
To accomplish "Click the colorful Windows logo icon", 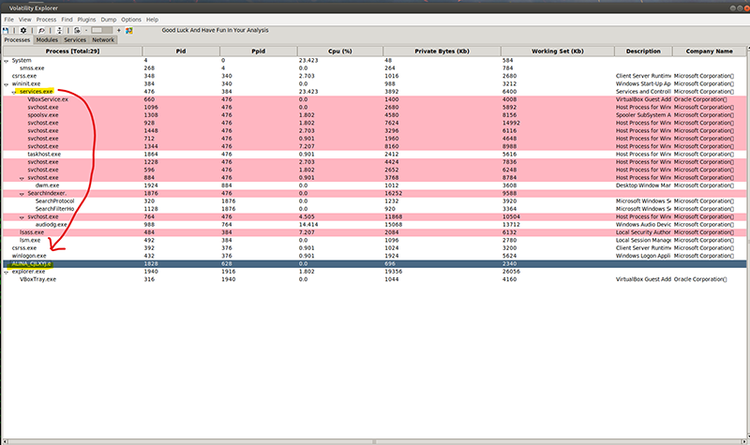I will click(129, 30).
